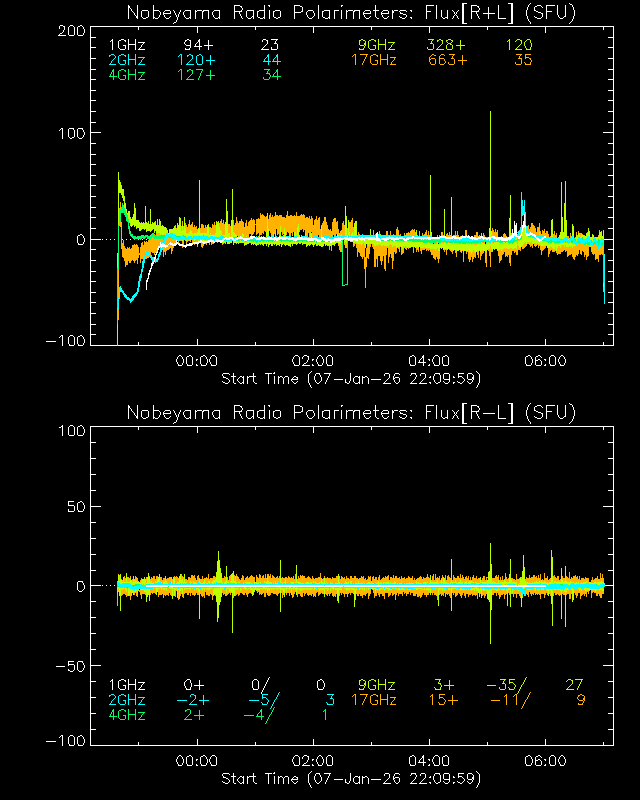Image resolution: width=640 pixels, height=800 pixels.
Task: Select the 9GHz legend label in top plot
Action: tap(377, 46)
